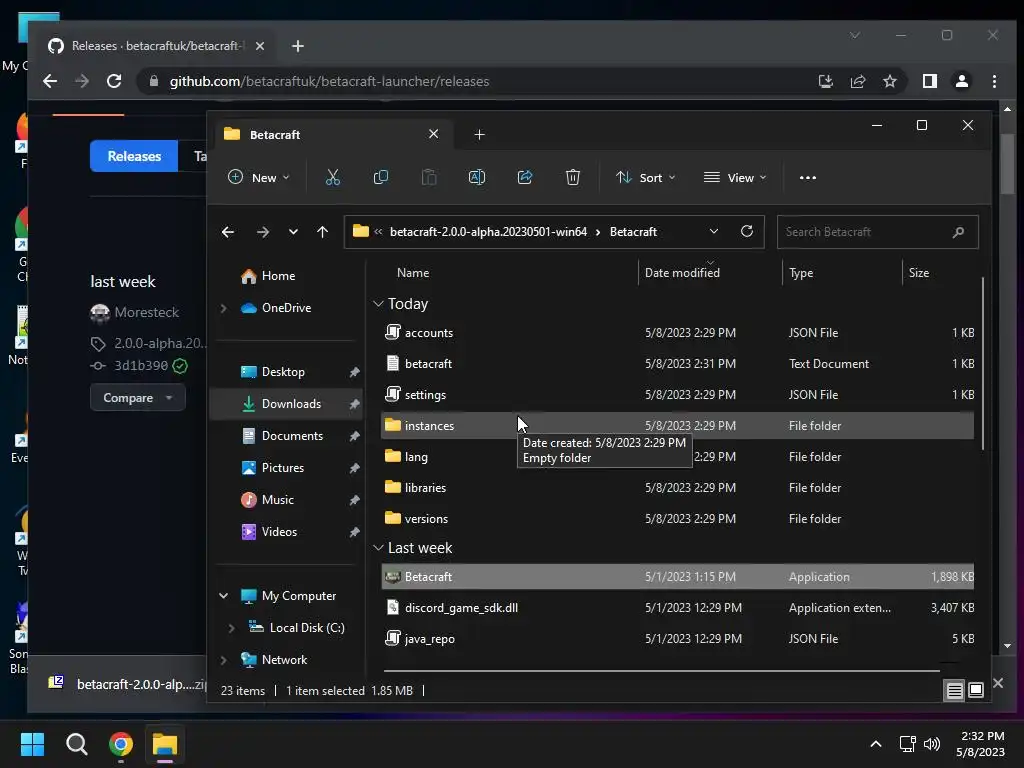Open the New dropdown in Explorer
Viewport: 1024px width, 768px height.
point(259,178)
